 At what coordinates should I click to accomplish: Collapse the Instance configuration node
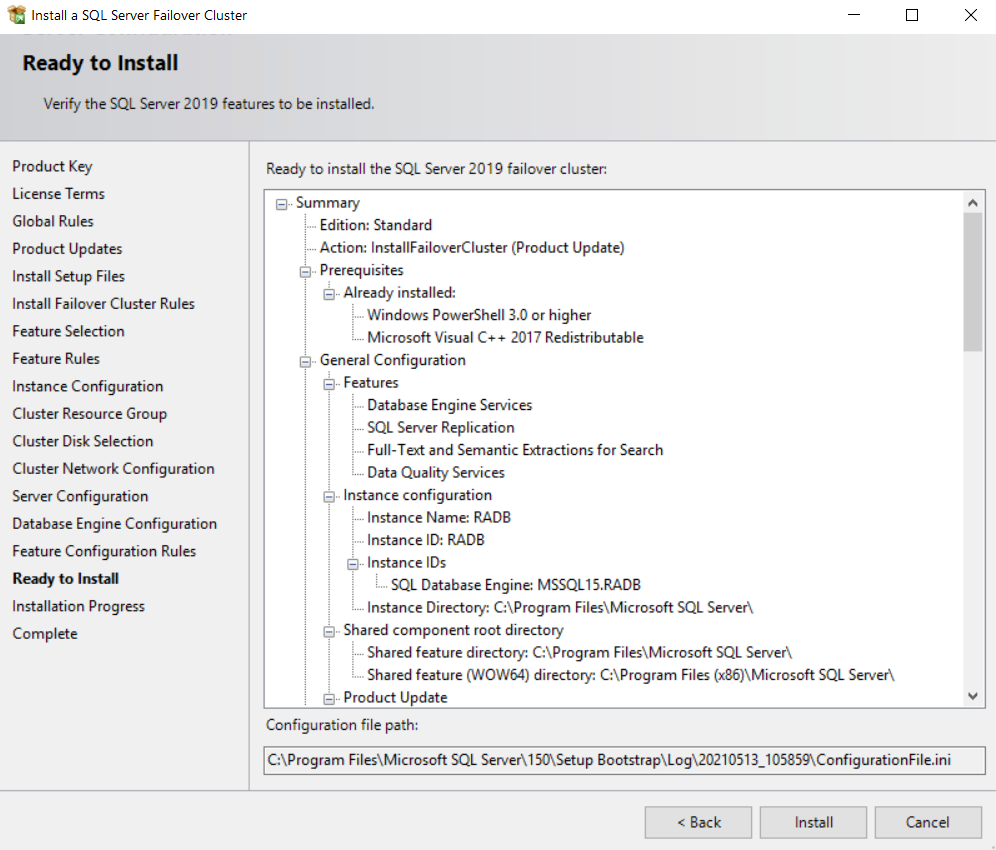329,496
